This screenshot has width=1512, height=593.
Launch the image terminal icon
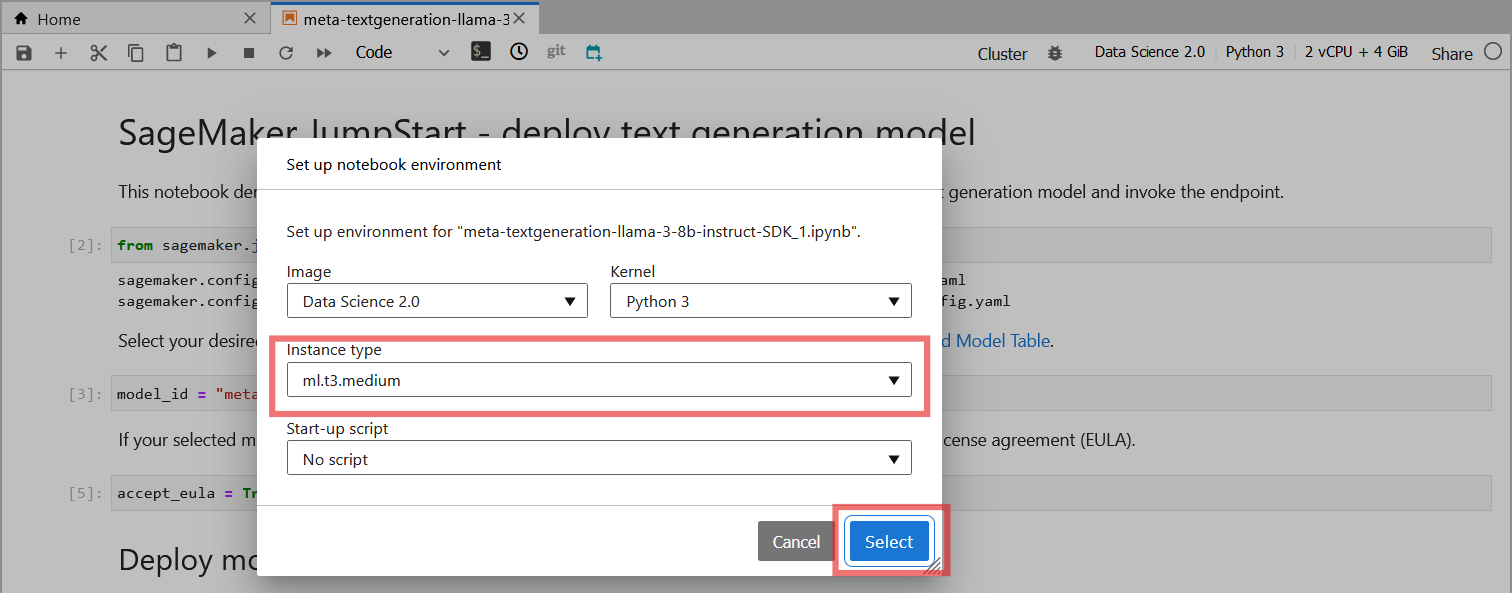[481, 52]
